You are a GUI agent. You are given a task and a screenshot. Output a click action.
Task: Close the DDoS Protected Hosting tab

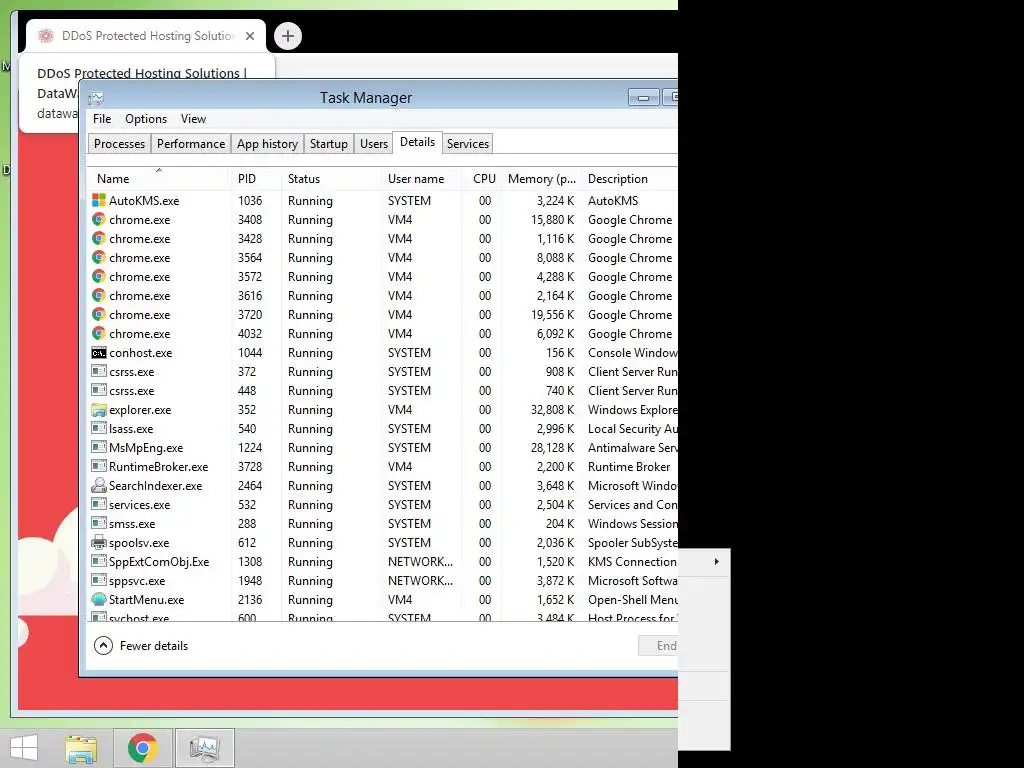click(249, 36)
